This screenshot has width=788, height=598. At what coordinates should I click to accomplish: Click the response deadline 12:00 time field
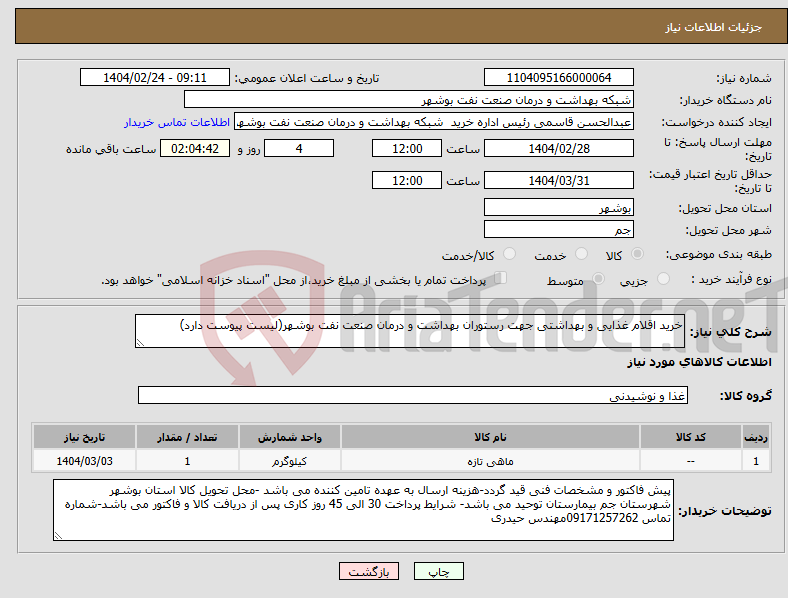[x=407, y=148]
